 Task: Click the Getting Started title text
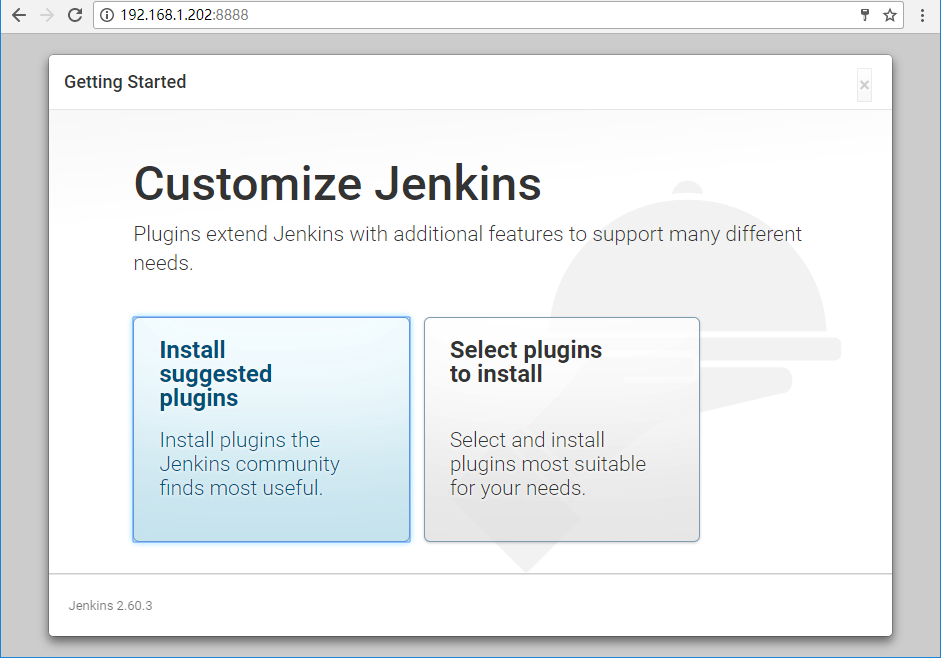[125, 82]
